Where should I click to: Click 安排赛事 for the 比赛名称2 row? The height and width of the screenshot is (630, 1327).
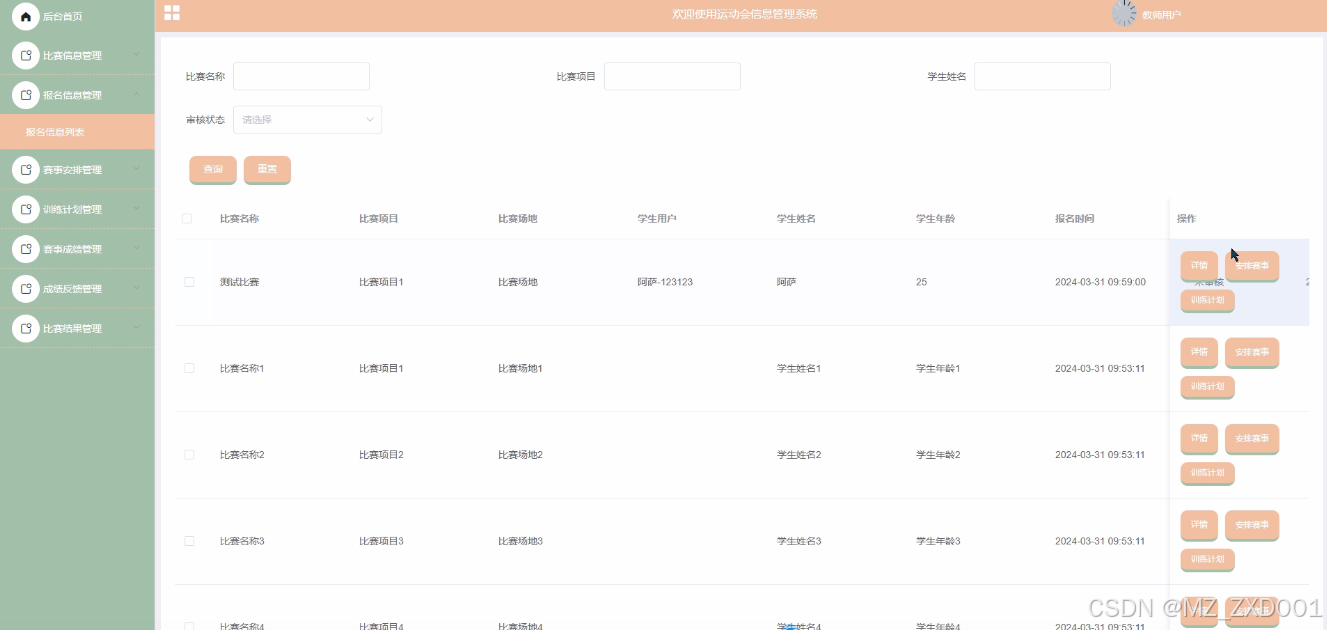(1252, 438)
